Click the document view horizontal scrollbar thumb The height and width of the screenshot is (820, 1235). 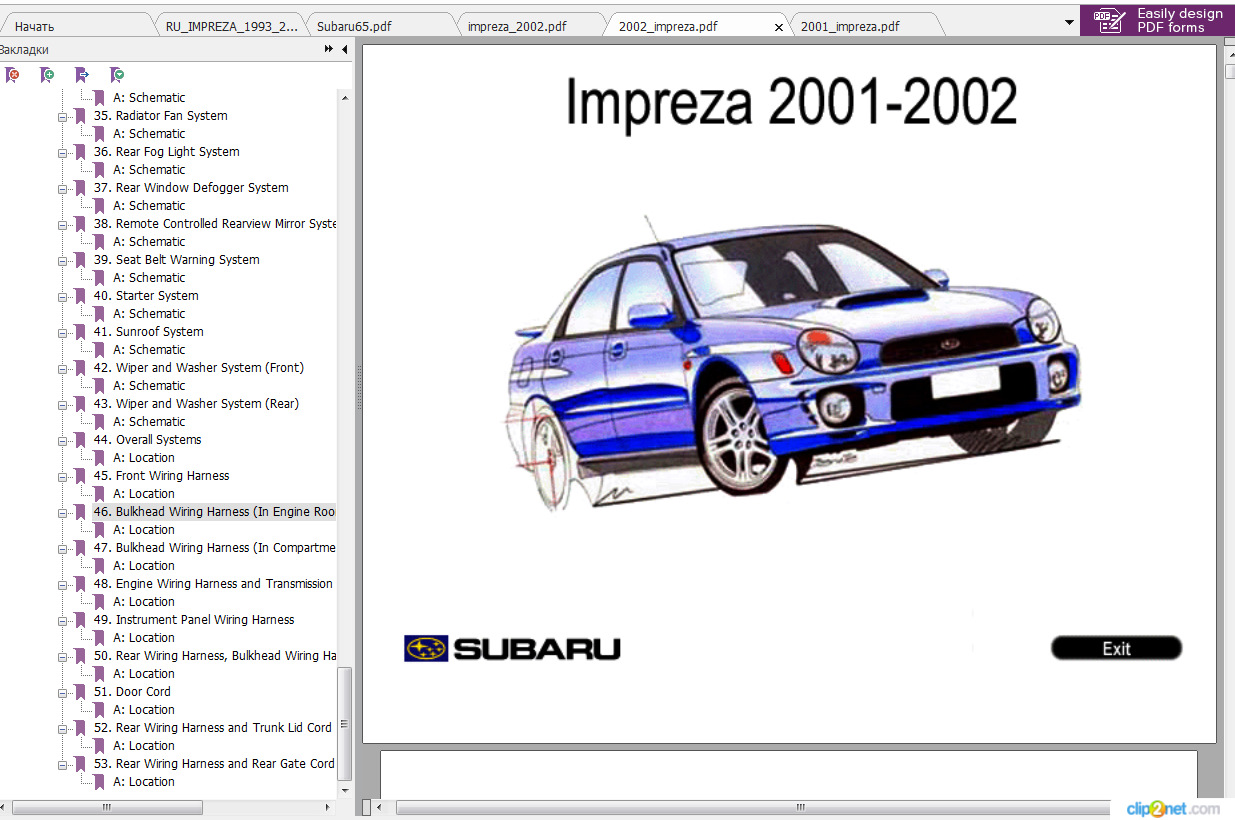[752, 807]
